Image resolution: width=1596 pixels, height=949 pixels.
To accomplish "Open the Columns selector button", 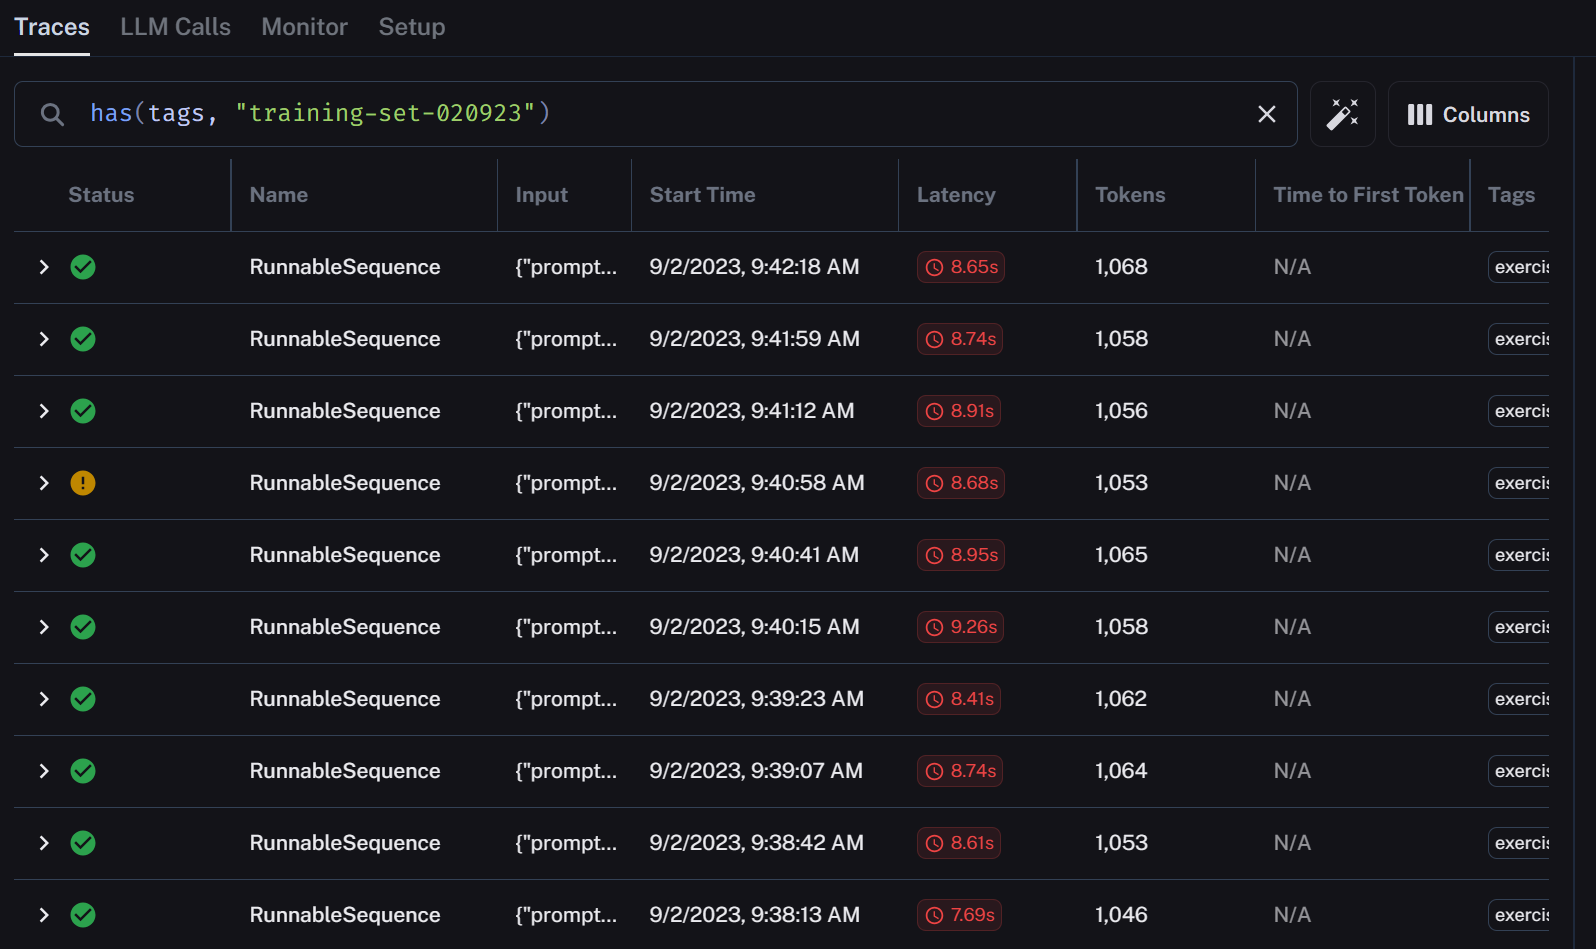I will pyautogui.click(x=1467, y=114).
